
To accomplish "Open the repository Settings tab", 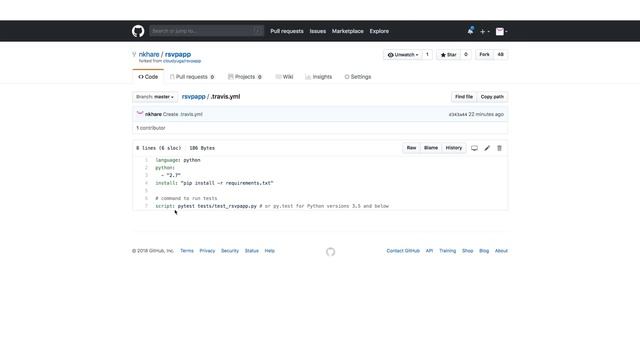I will tap(358, 77).
